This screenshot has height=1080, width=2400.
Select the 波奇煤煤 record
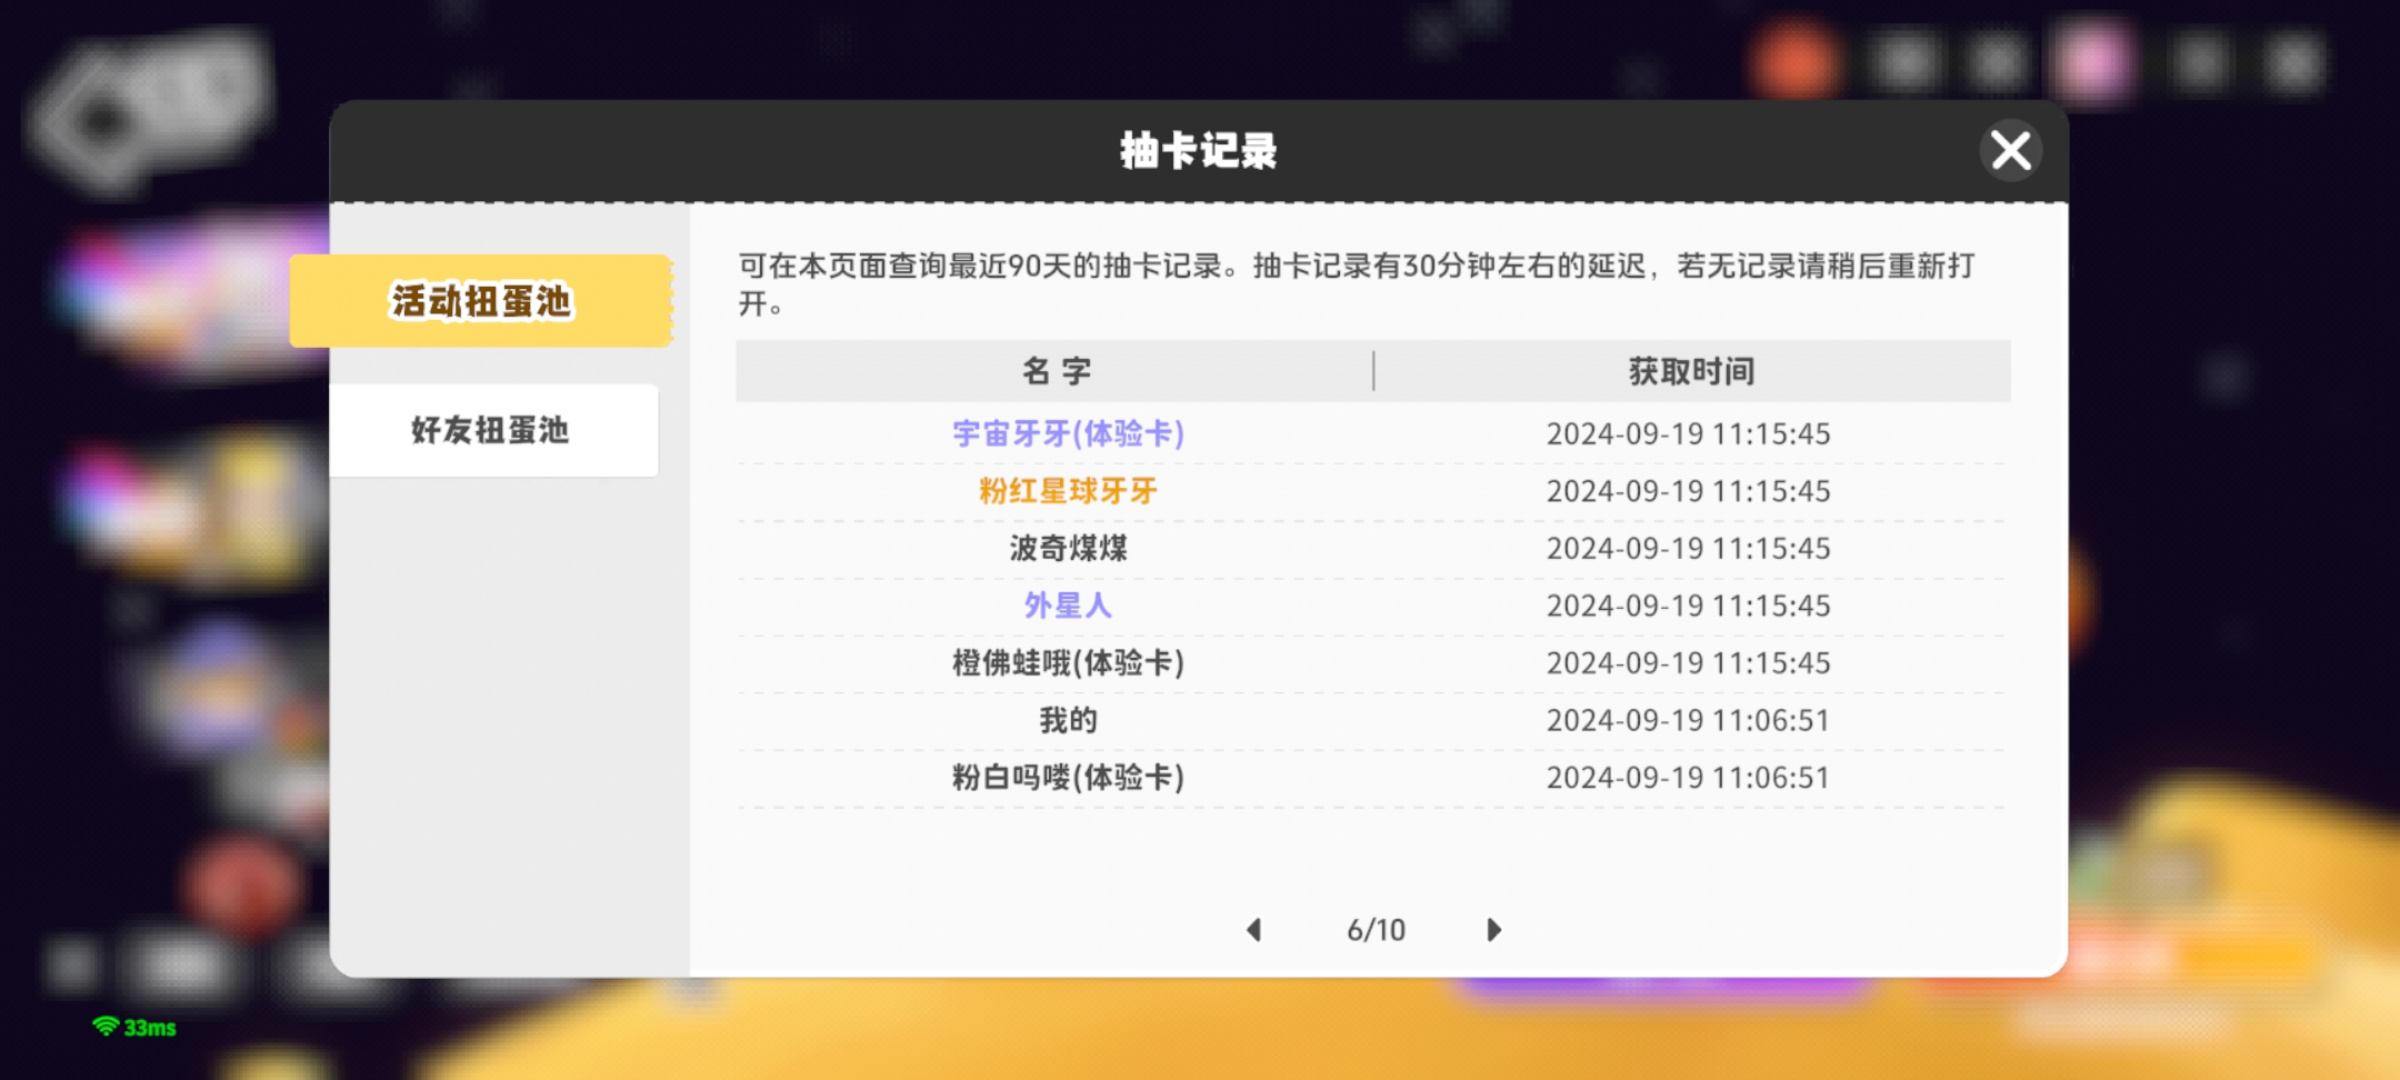[x=1068, y=548]
